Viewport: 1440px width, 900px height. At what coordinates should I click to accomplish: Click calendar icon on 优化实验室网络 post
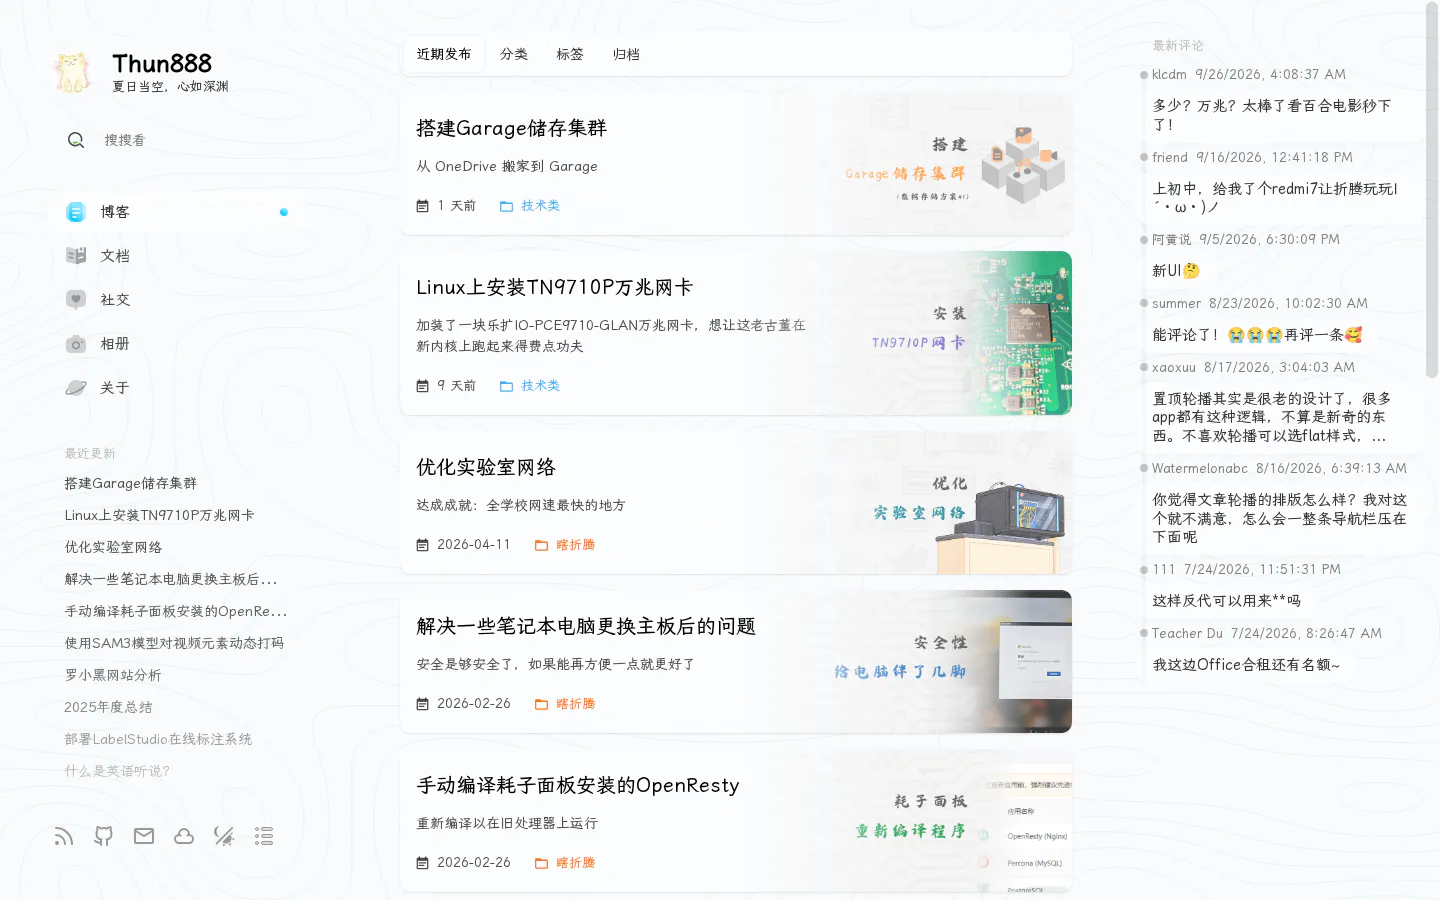tap(423, 545)
